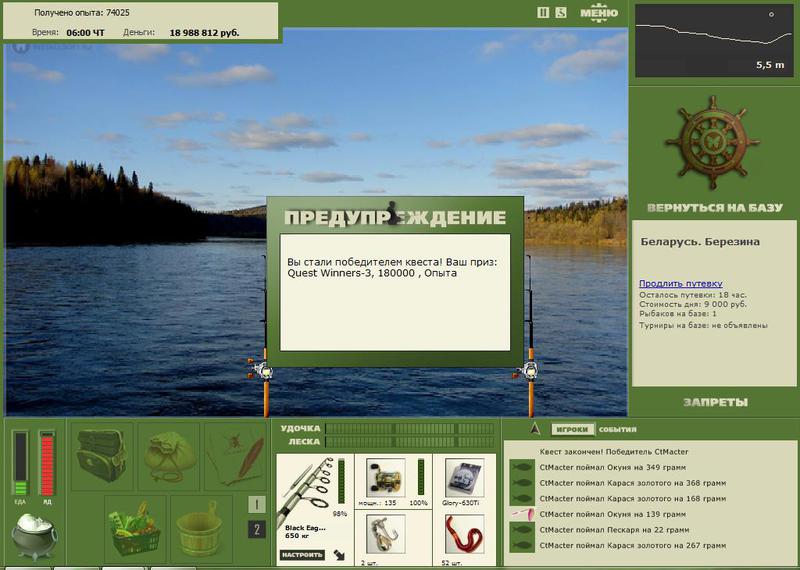Click the S icon next to pause

click(561, 12)
